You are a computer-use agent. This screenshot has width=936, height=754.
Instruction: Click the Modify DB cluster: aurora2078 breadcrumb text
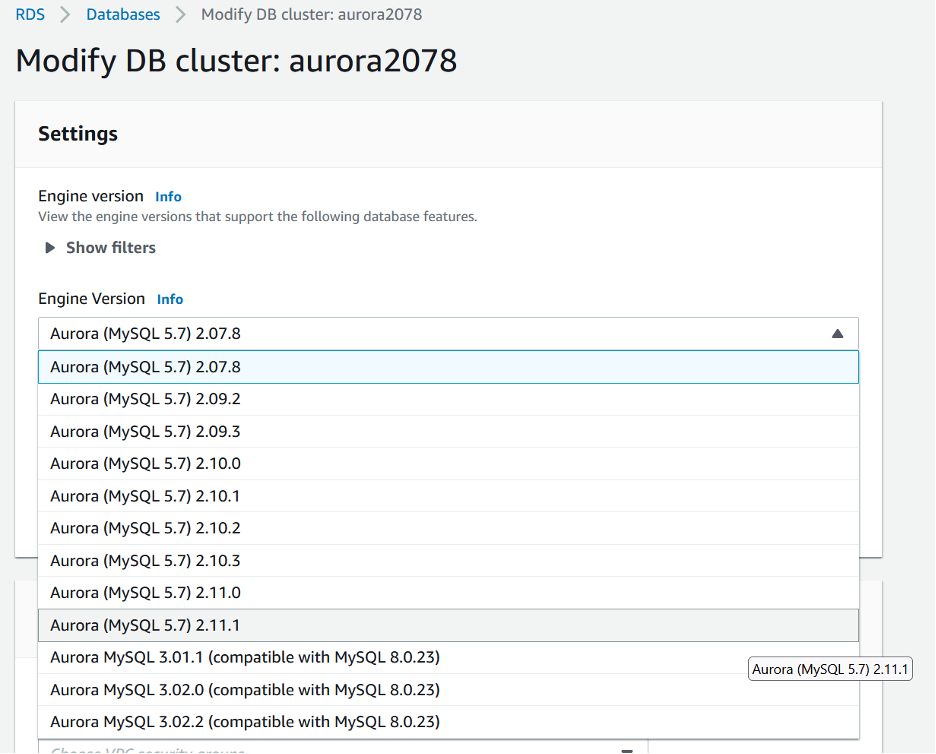pos(312,14)
